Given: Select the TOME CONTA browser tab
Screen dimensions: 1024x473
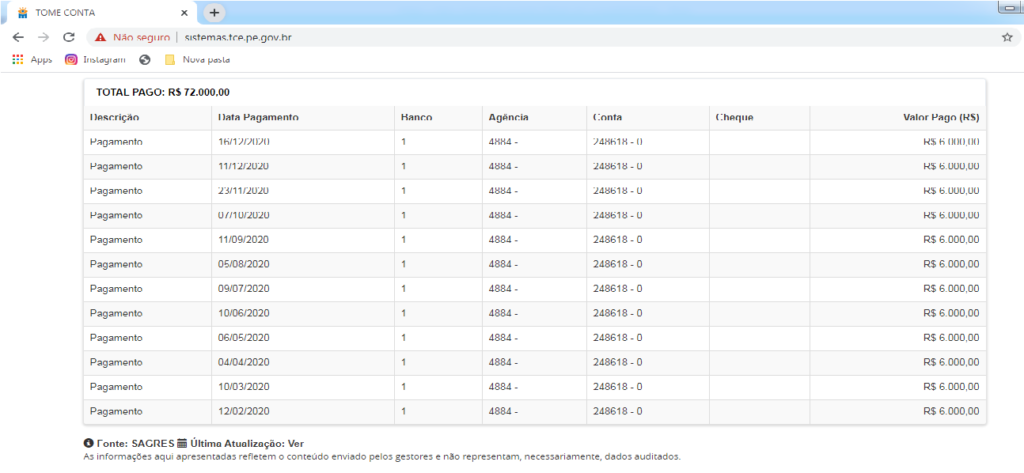Looking at the screenshot, I should coord(104,12).
